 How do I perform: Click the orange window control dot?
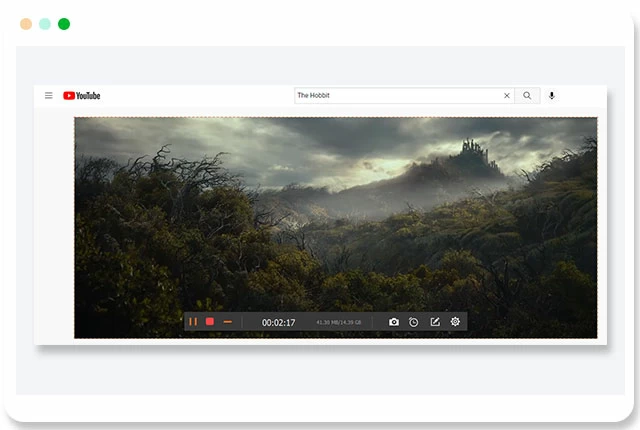coord(26,24)
